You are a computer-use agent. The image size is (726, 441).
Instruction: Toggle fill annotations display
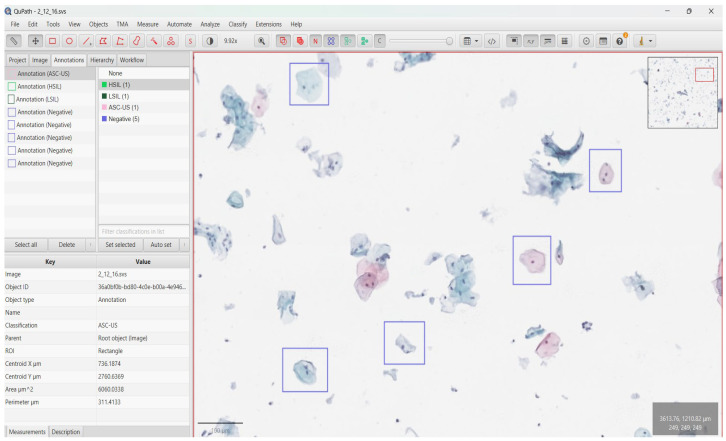[x=300, y=41]
